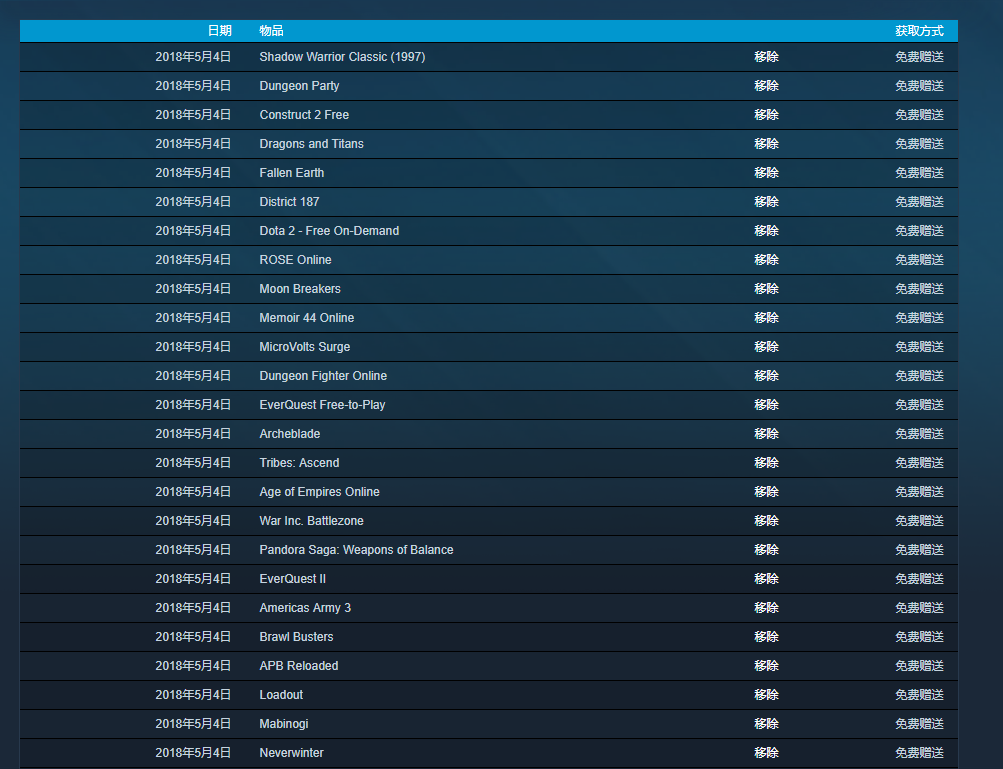Click 移除 for MicroVolts Surge
Image resolution: width=1003 pixels, height=769 pixels.
tap(766, 347)
